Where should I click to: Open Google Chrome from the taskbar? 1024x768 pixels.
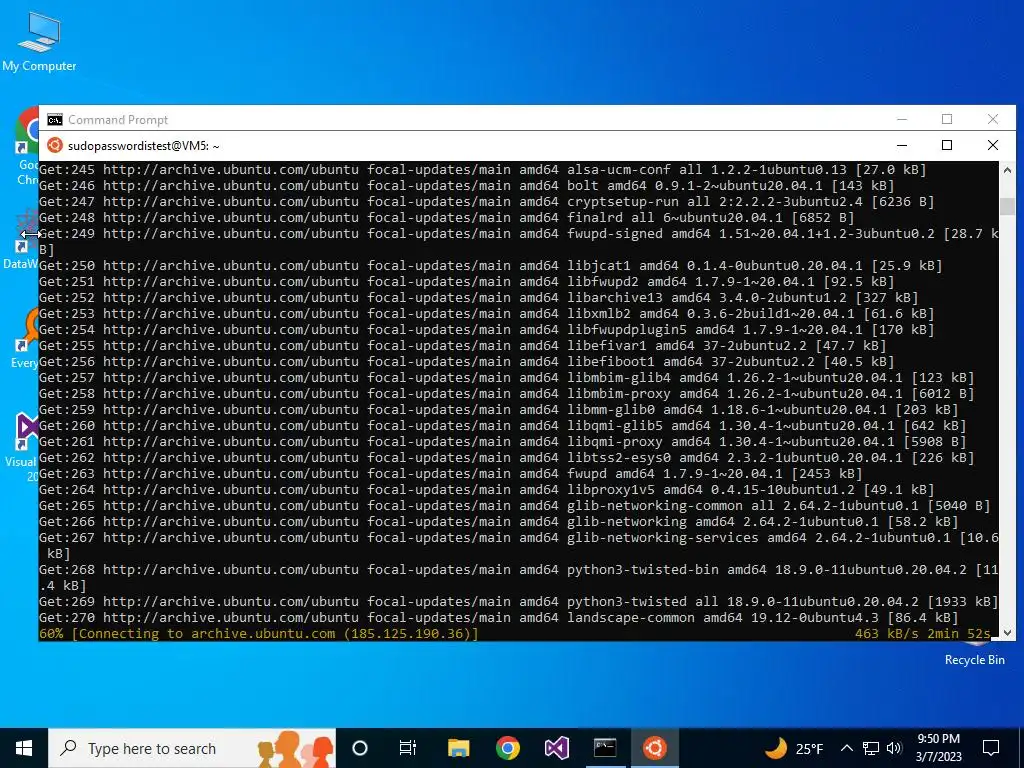coord(507,748)
